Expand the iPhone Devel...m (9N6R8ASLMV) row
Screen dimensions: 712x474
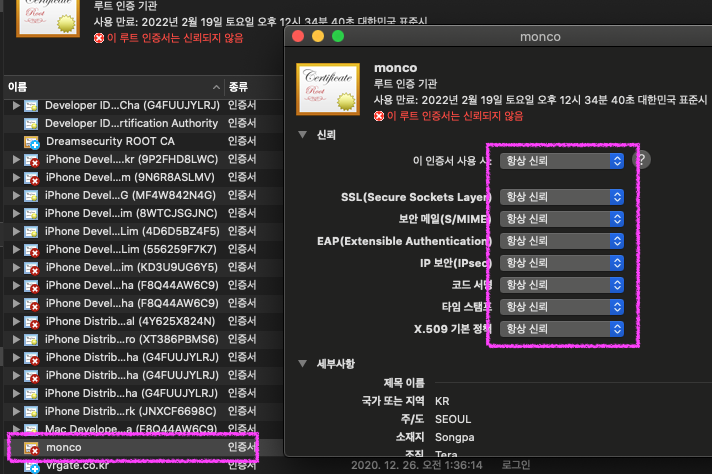(x=16, y=178)
